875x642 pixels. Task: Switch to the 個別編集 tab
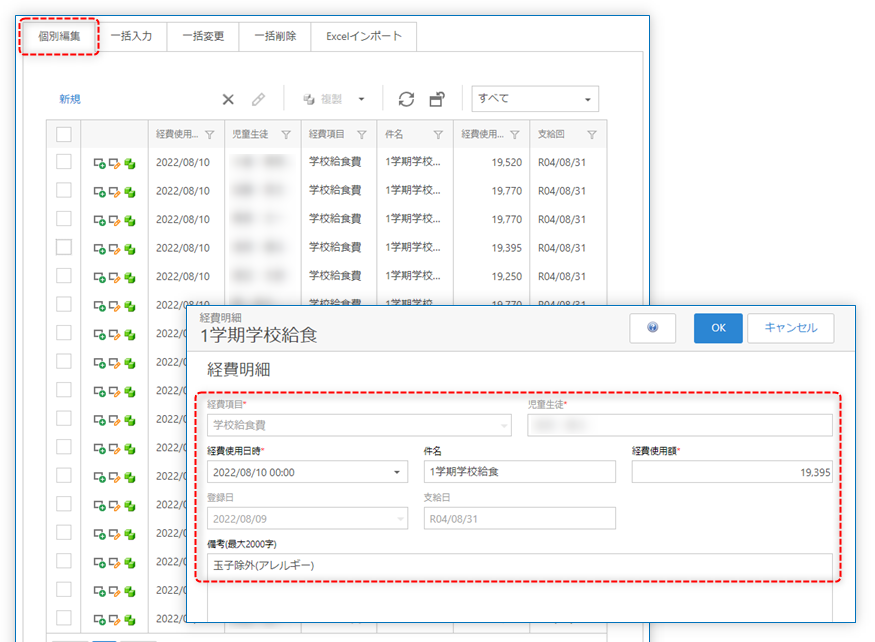pyautogui.click(x=59, y=36)
